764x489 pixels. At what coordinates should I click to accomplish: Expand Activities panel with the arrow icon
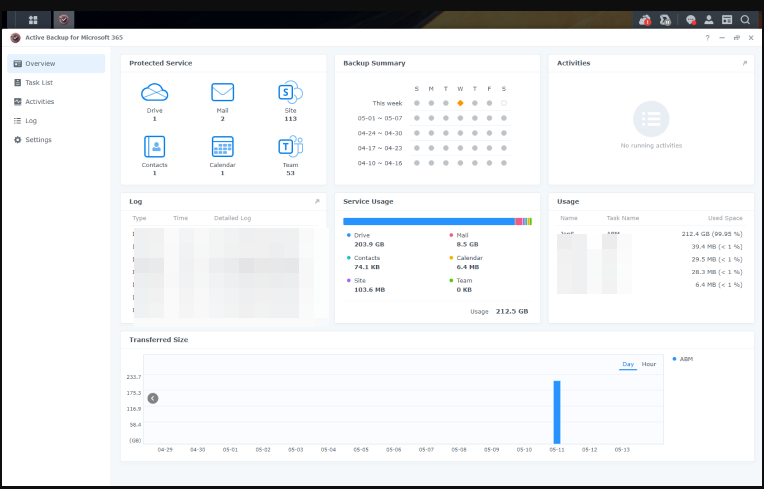(745, 63)
